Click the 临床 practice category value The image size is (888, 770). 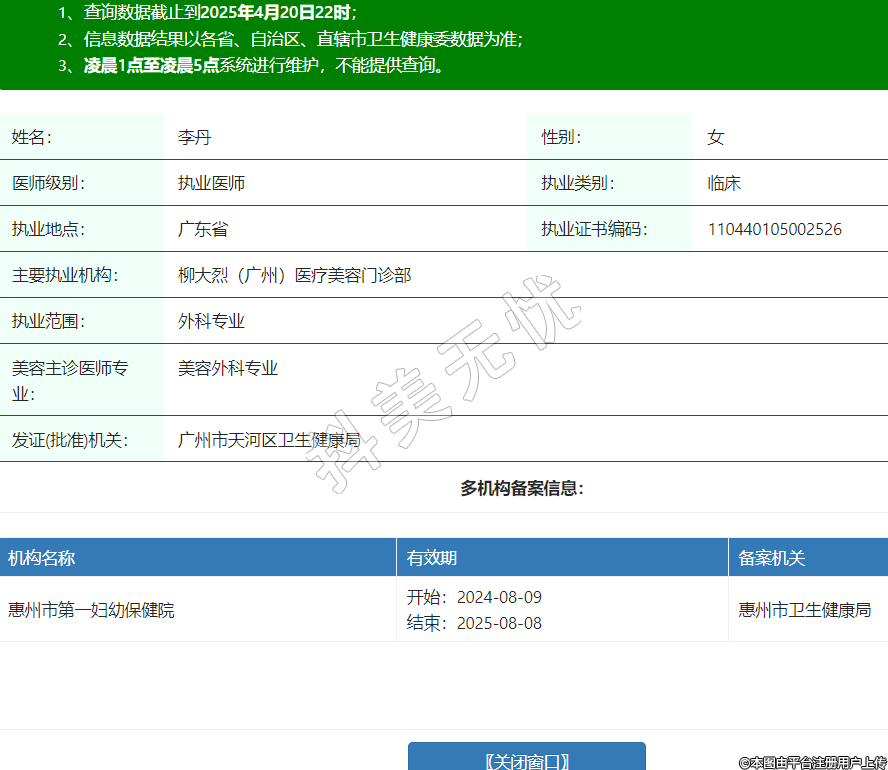click(x=724, y=183)
